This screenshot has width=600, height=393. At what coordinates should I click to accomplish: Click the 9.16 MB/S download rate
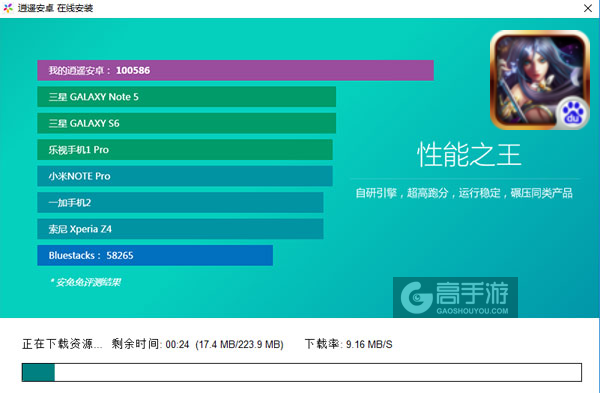tap(369, 344)
